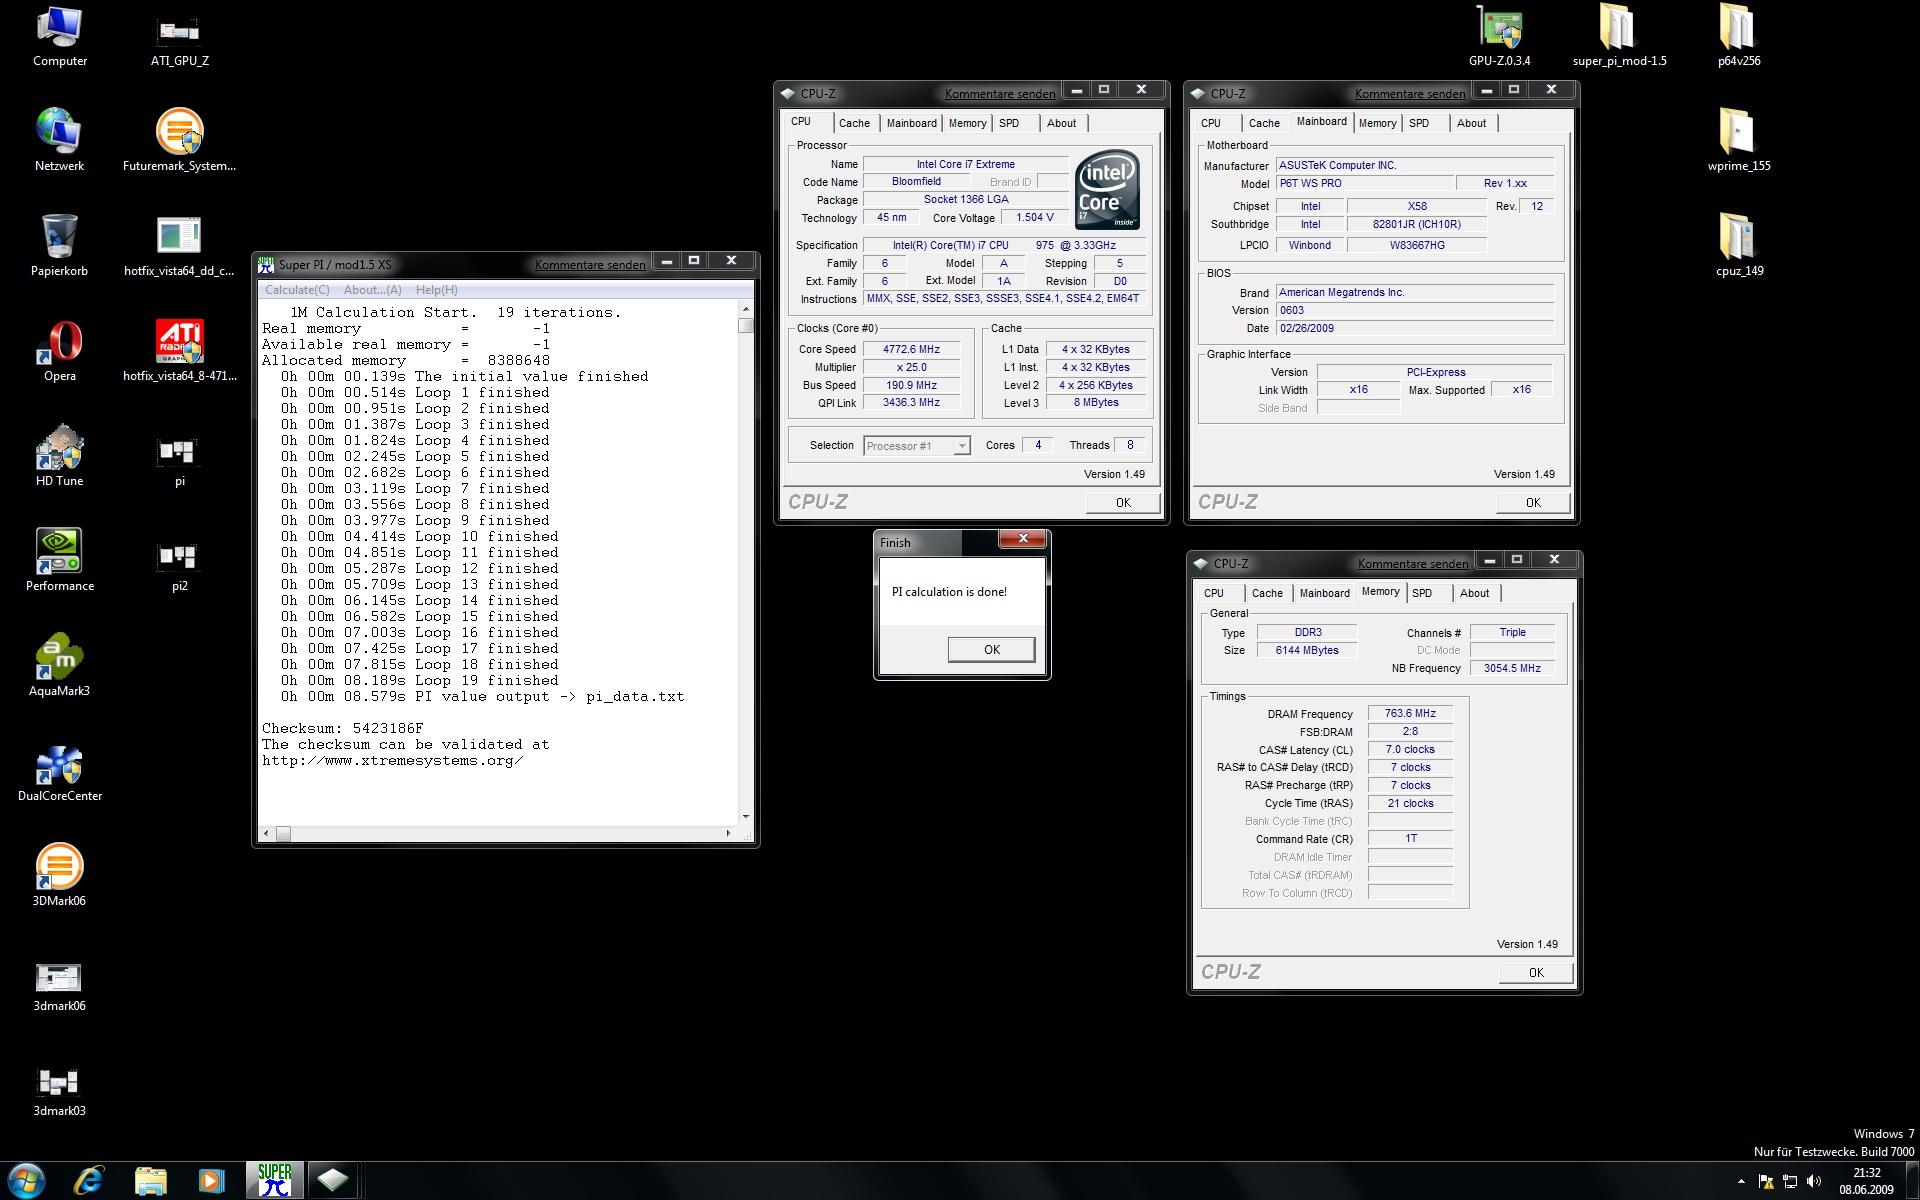Open Help menu in Super PI
Image resolution: width=1920 pixels, height=1200 pixels.
436,290
